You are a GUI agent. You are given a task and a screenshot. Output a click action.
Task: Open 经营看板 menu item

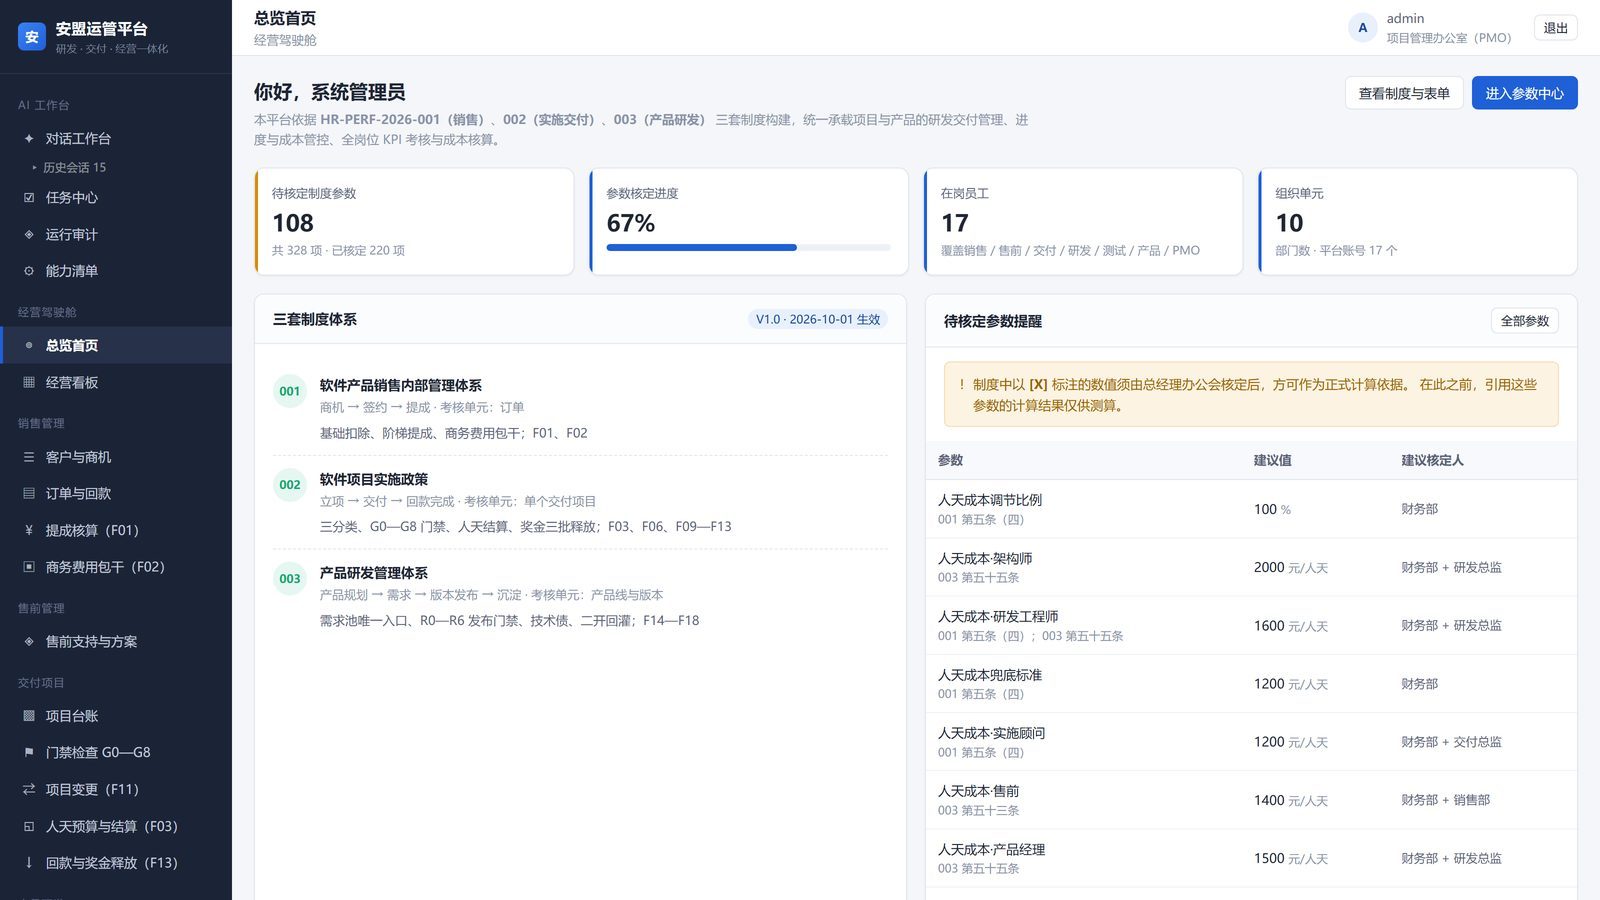click(116, 383)
